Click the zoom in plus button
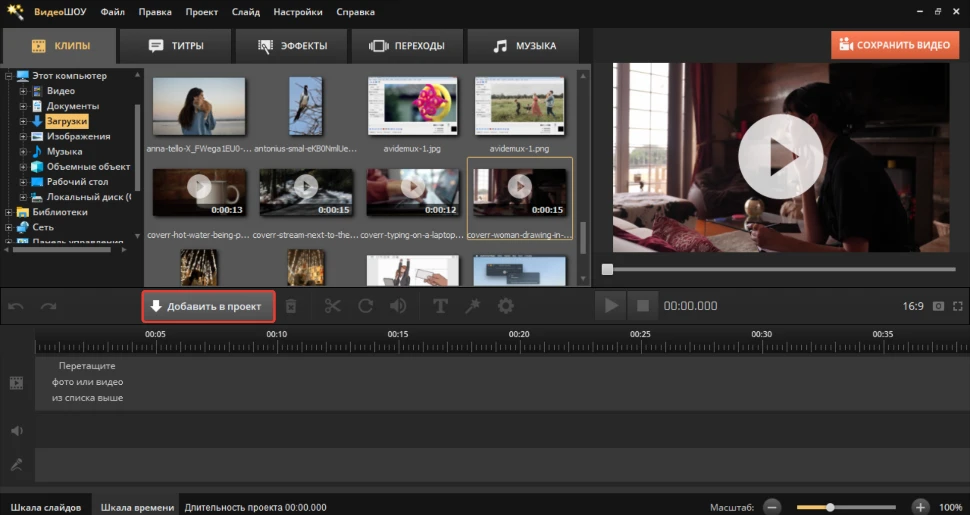The height and width of the screenshot is (515, 970). (920, 507)
